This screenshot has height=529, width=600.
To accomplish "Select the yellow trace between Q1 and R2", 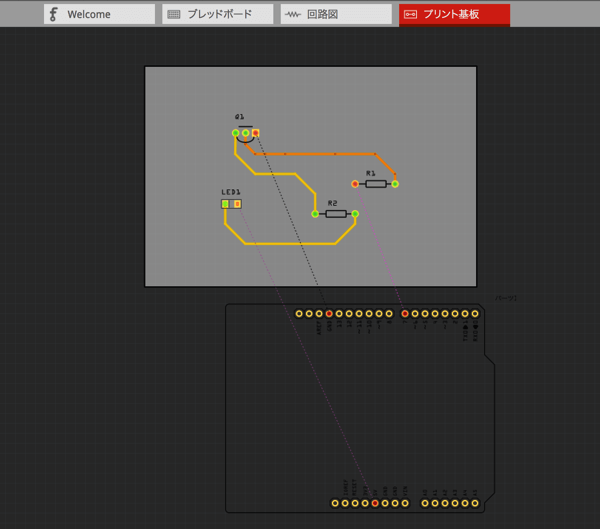I will [x=275, y=174].
